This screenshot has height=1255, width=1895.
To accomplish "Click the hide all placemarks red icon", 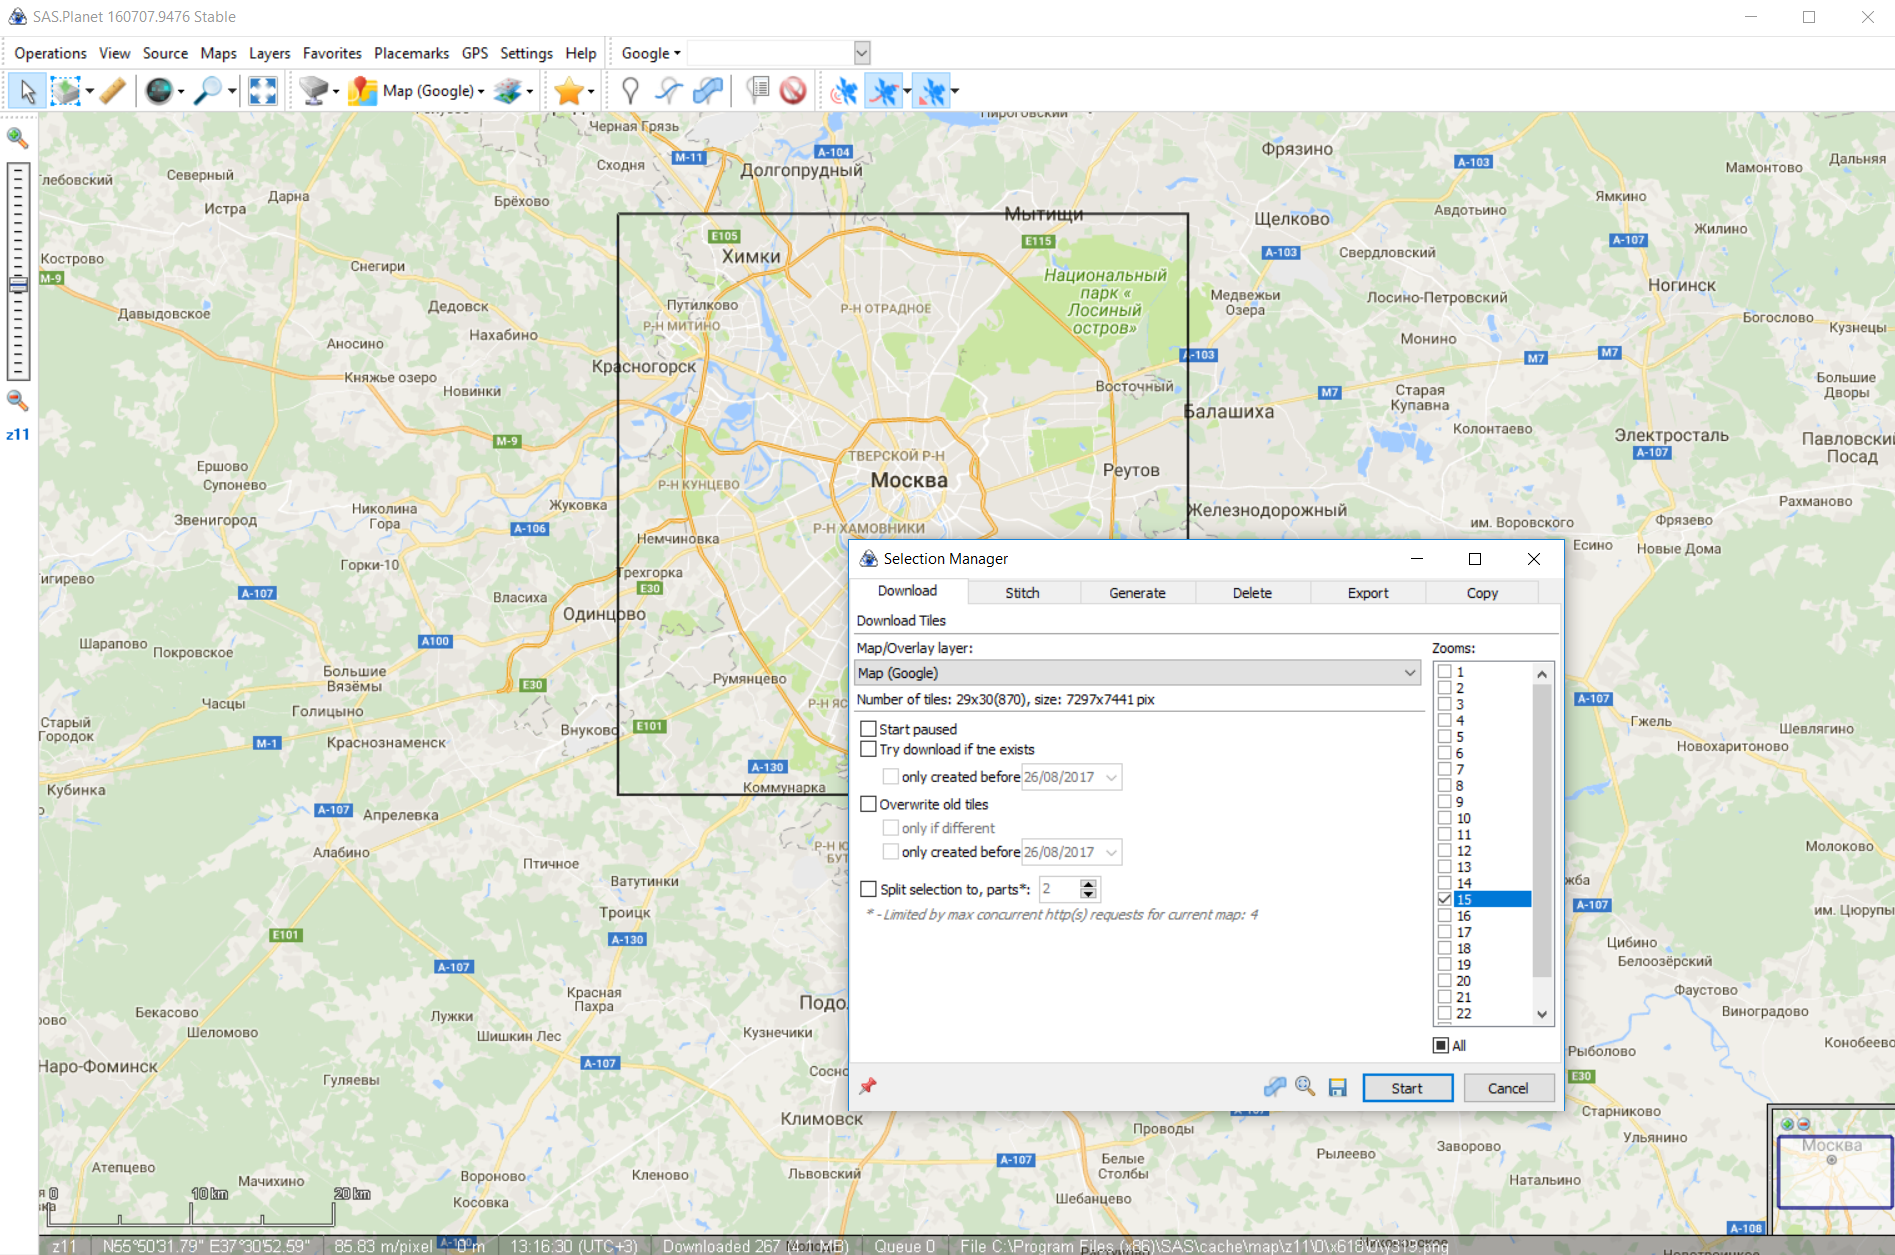I will (793, 91).
